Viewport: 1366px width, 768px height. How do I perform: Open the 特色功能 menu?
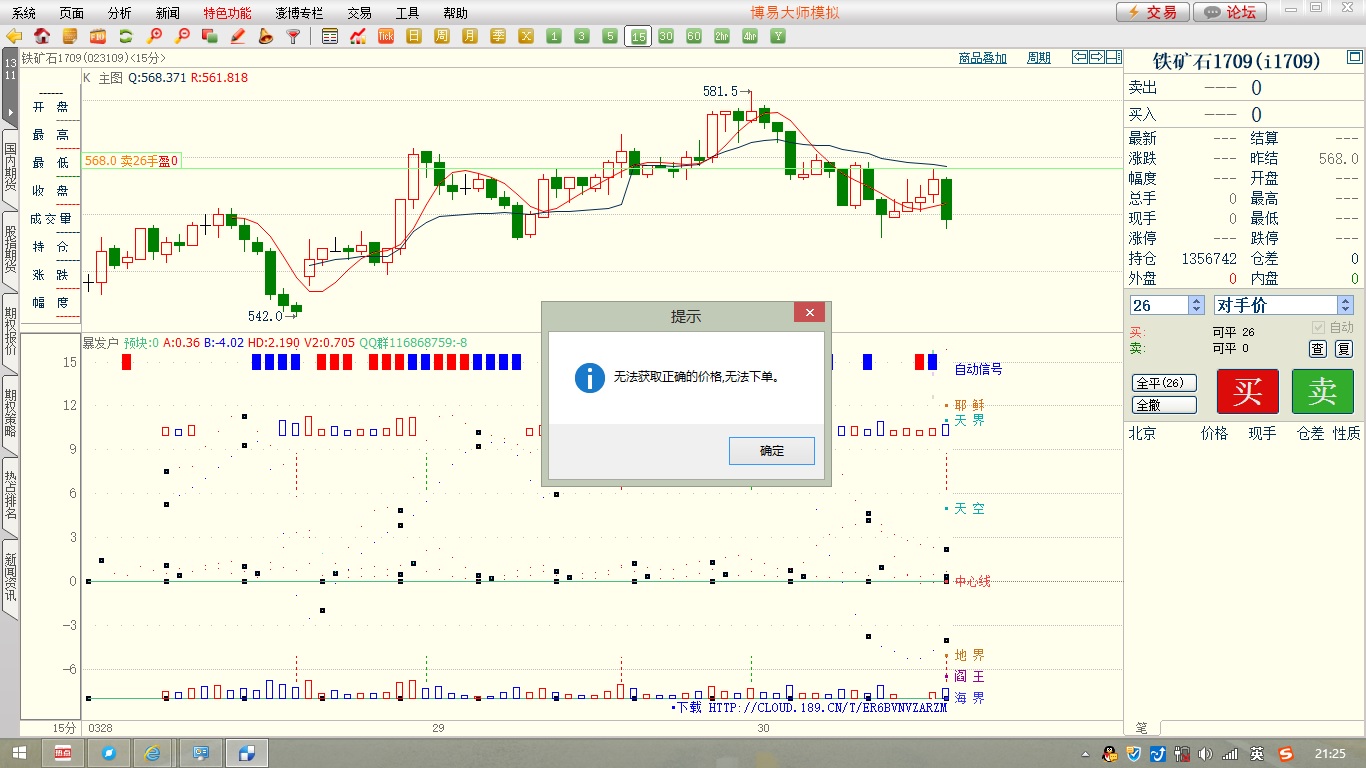227,13
